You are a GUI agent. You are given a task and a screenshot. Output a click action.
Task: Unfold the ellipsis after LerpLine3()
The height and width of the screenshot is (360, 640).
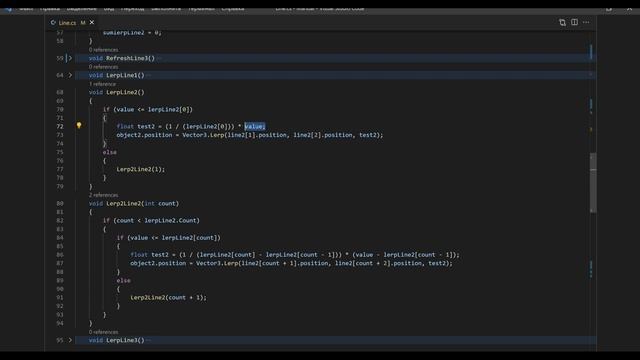click(149, 340)
